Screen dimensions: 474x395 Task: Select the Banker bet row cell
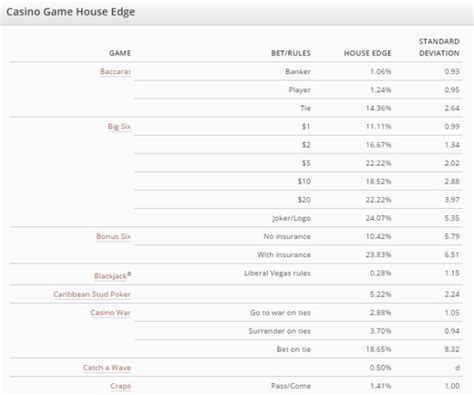point(298,72)
